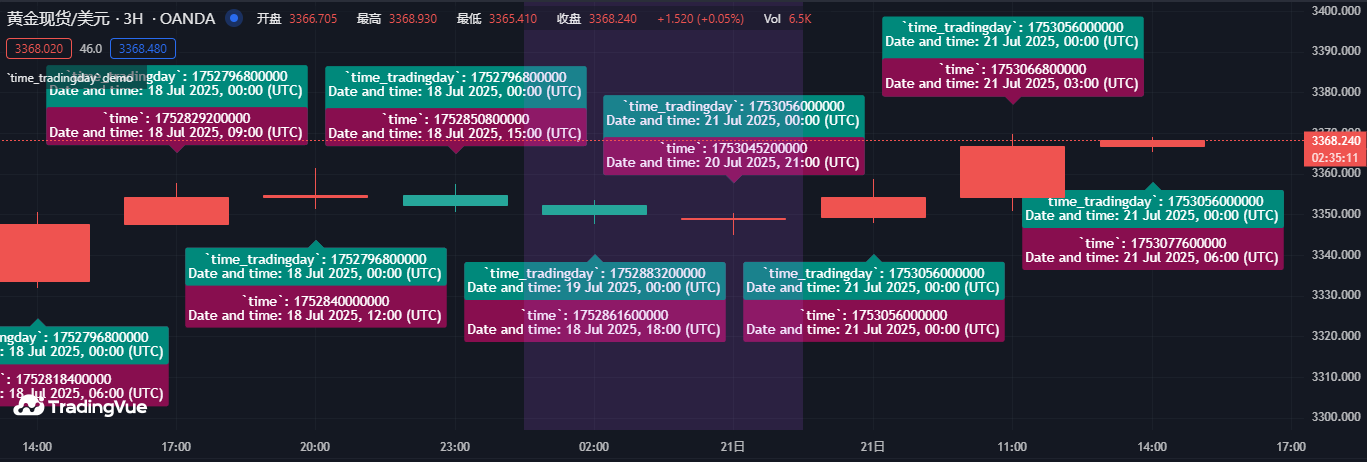Click the 3300.000 price axis label
Viewport: 1367px width, 462px height.
point(1335,417)
